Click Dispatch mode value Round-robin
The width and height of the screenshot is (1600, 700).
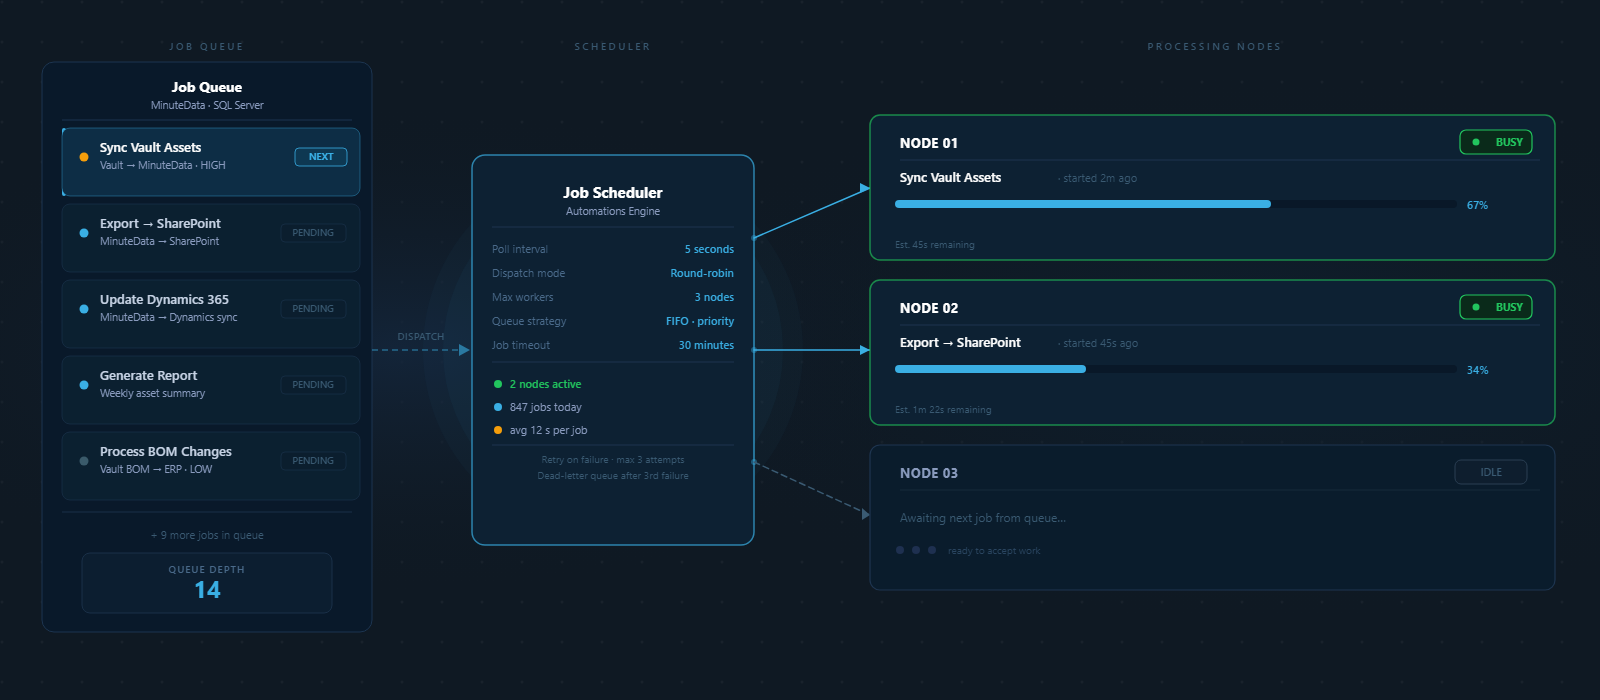[x=702, y=273]
